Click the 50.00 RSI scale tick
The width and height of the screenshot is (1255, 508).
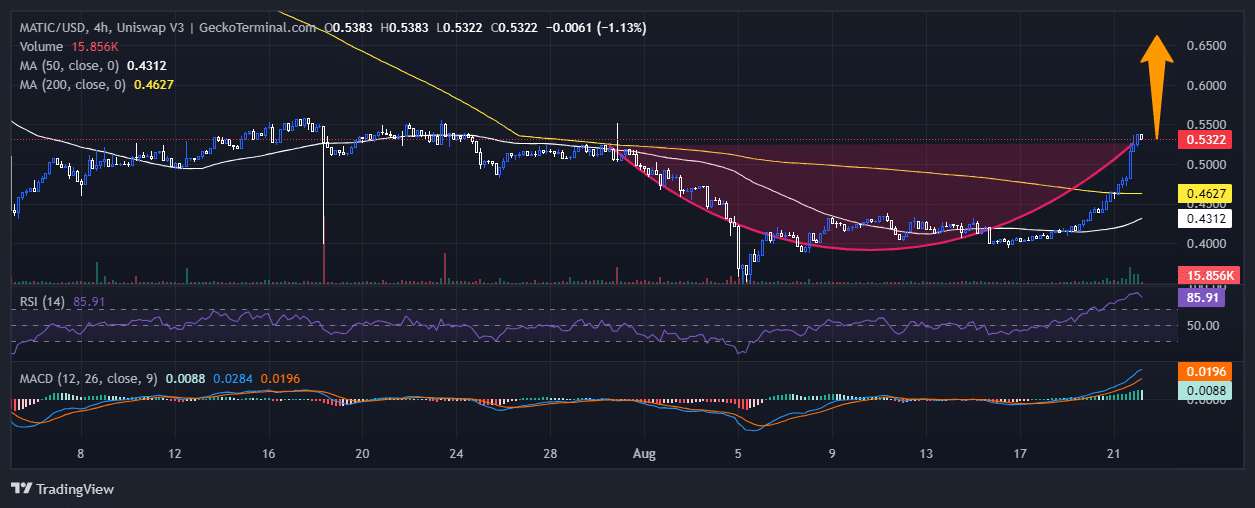1203,325
